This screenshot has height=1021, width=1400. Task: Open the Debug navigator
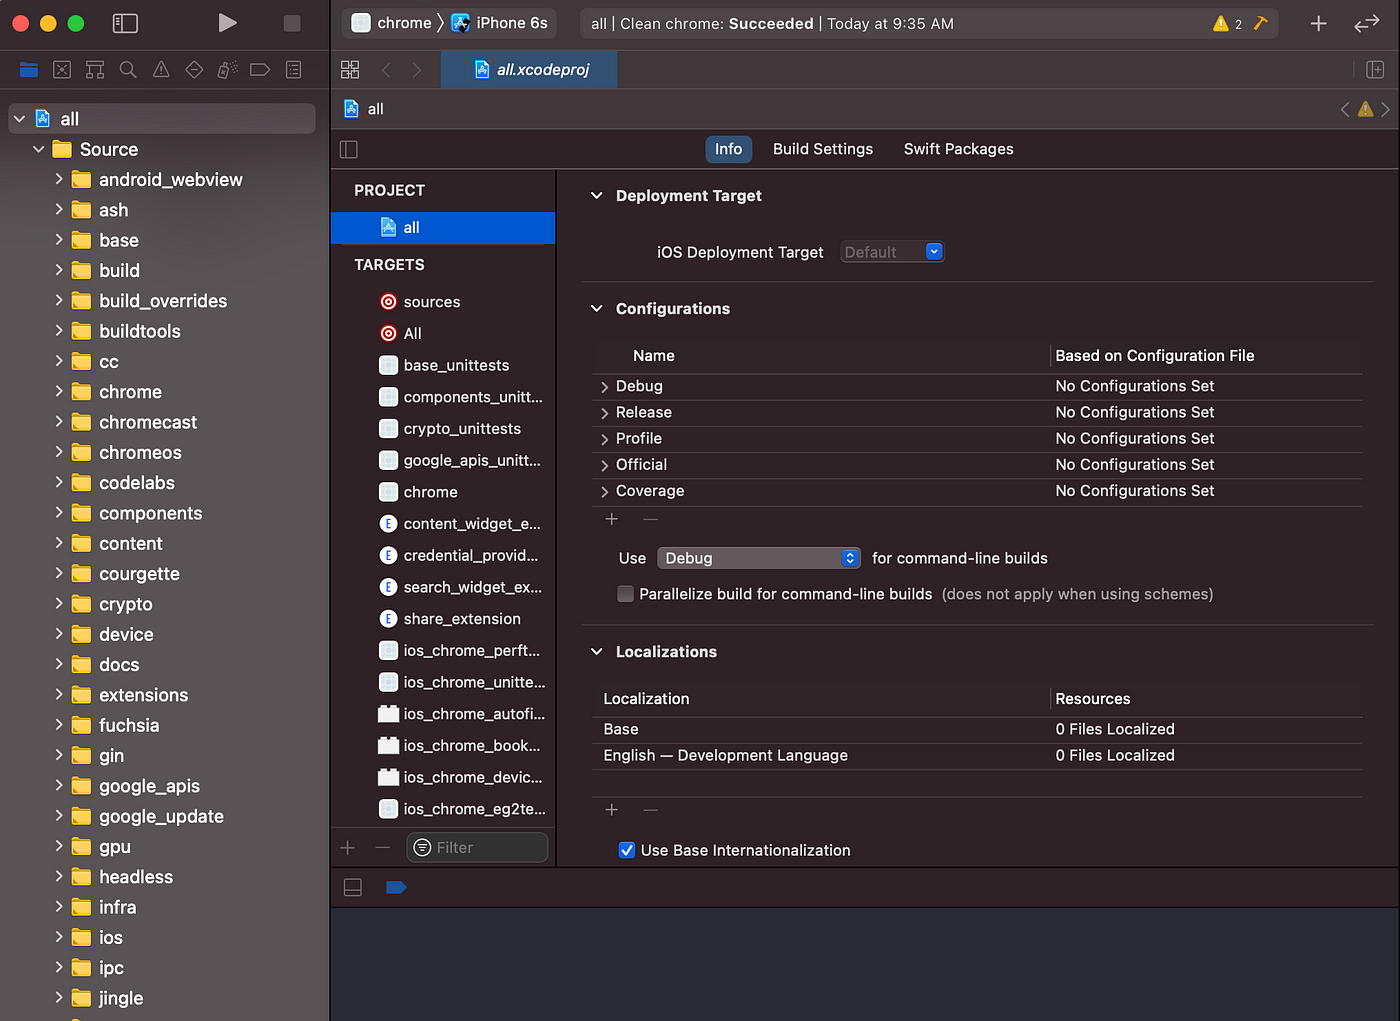click(227, 69)
